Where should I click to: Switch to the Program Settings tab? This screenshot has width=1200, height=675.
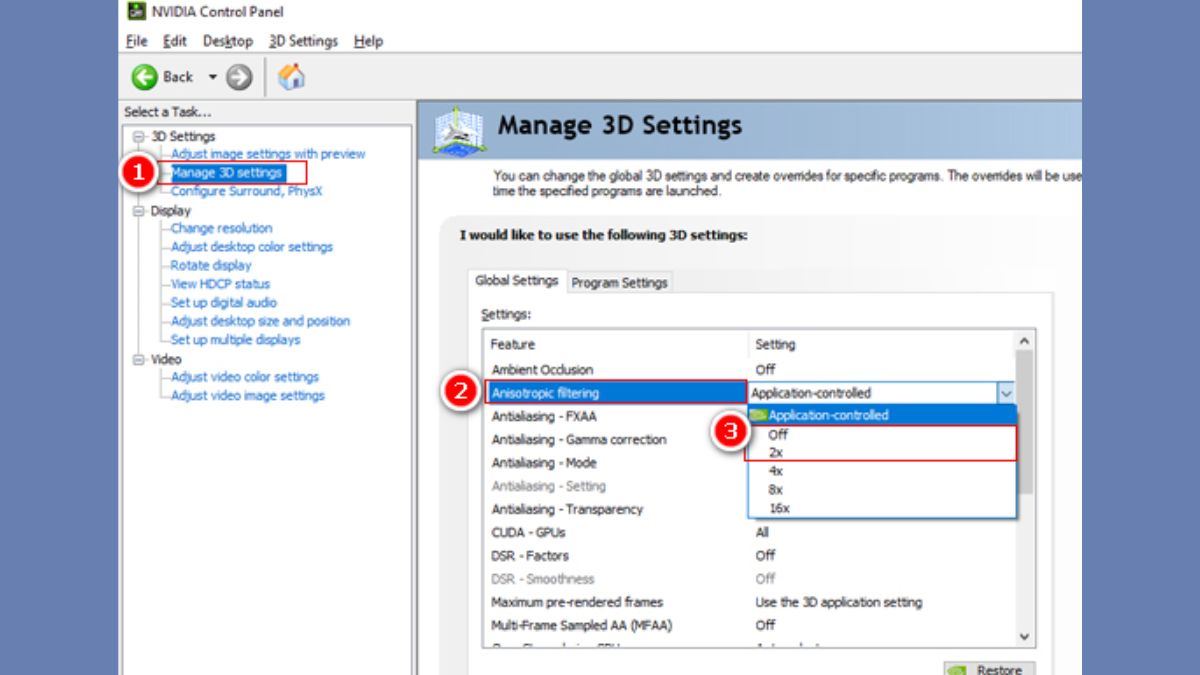[619, 283]
